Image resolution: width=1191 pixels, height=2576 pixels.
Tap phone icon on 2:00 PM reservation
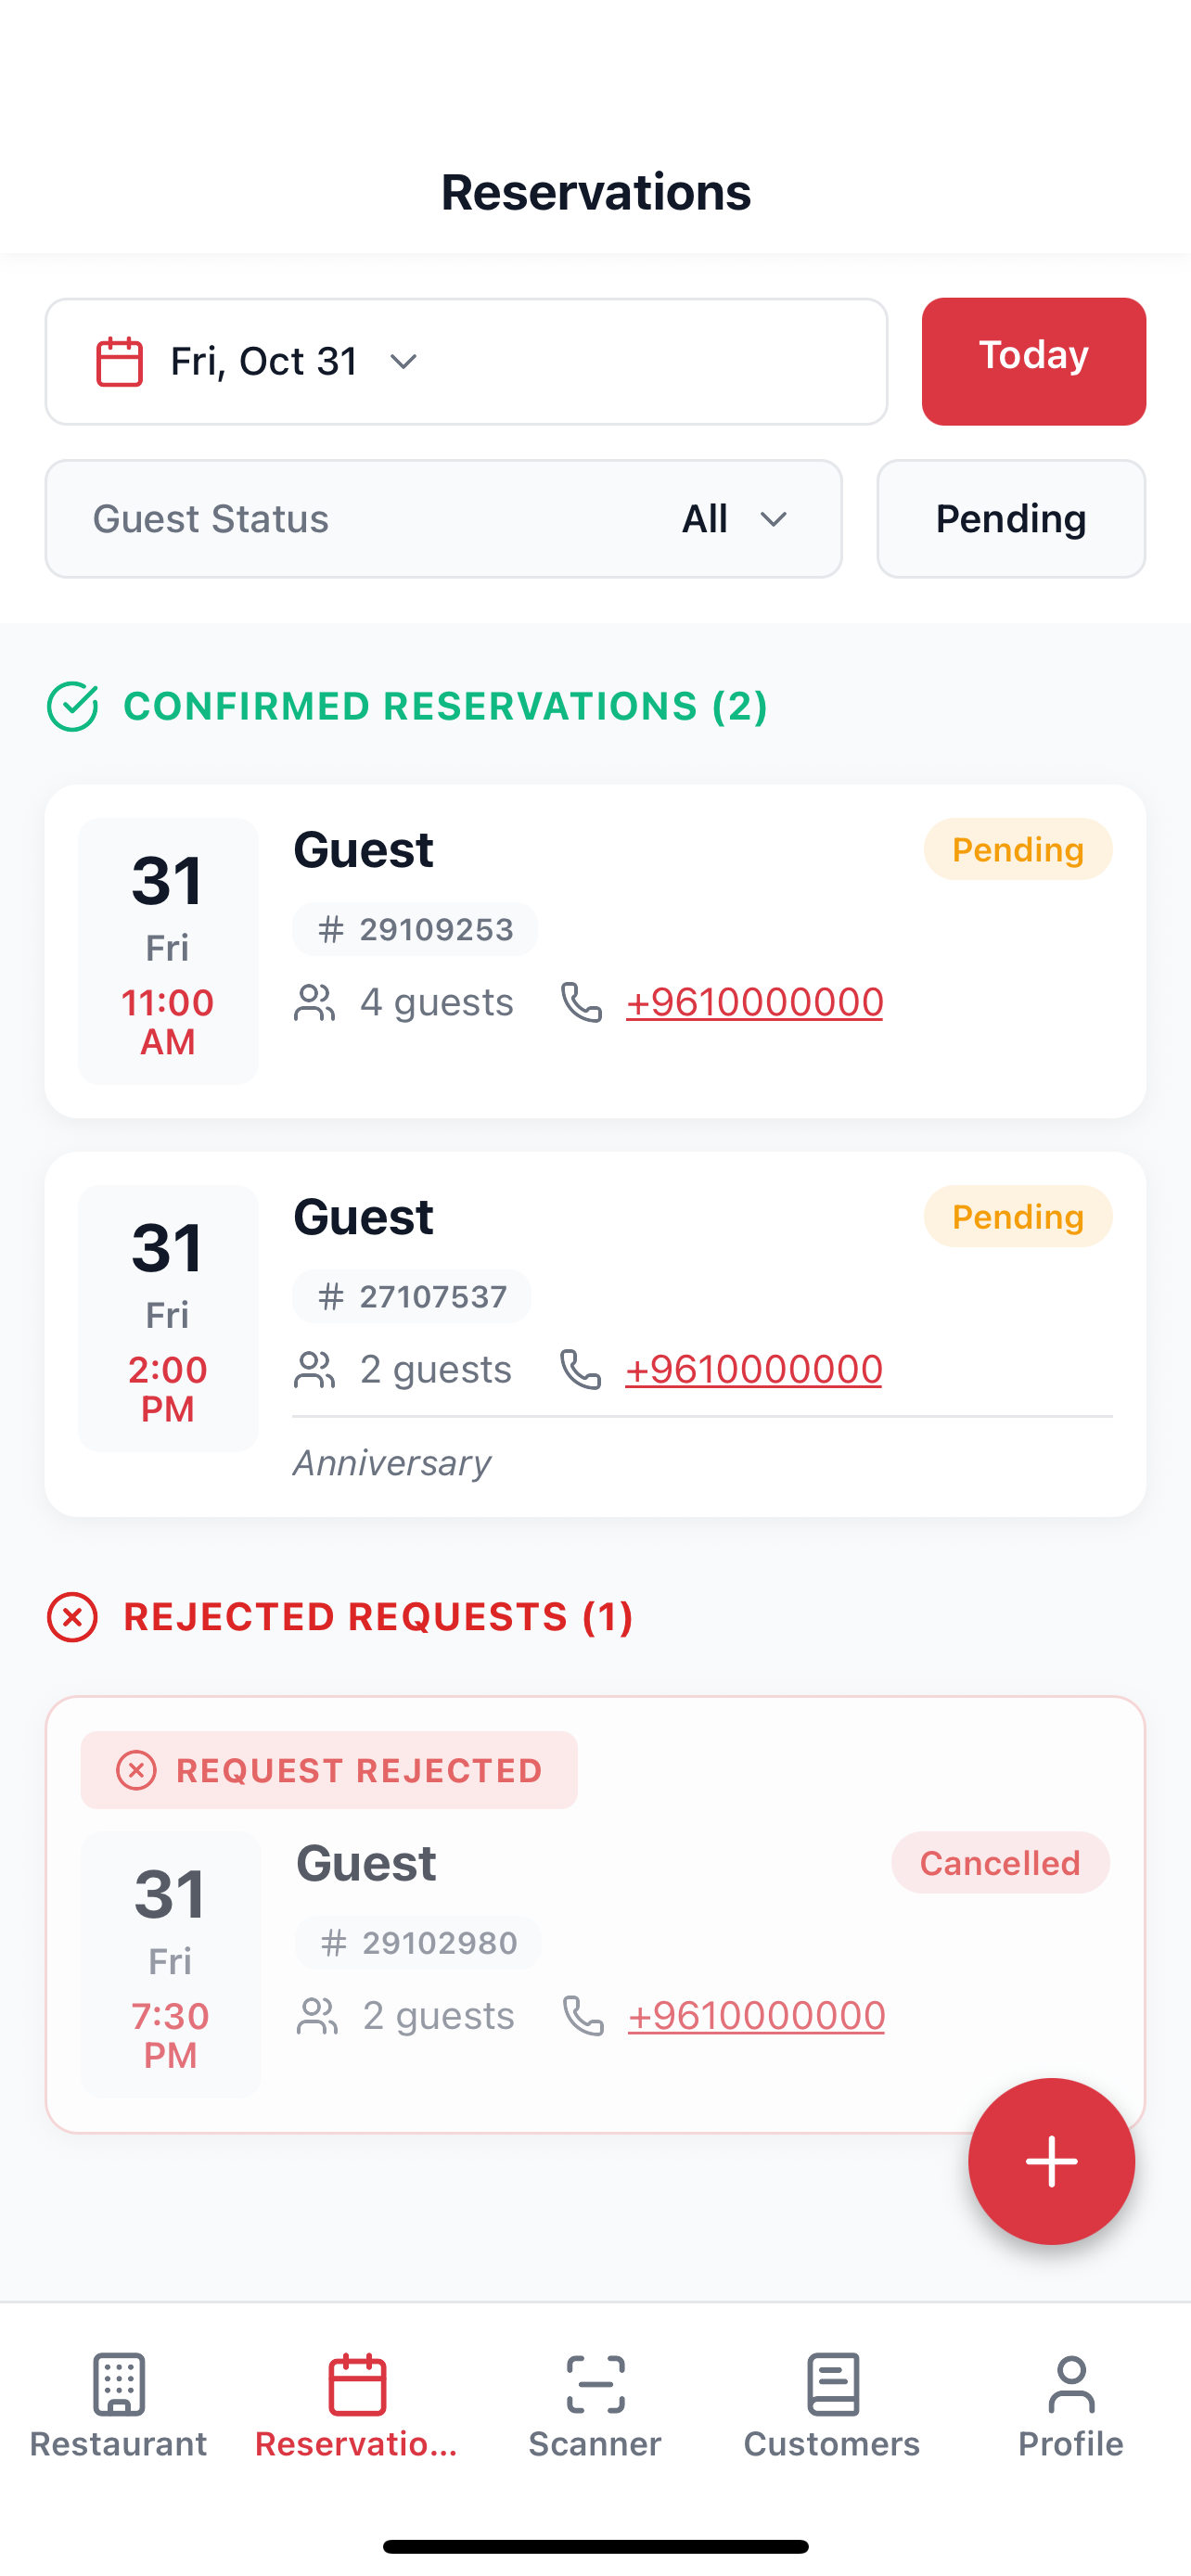point(580,1369)
